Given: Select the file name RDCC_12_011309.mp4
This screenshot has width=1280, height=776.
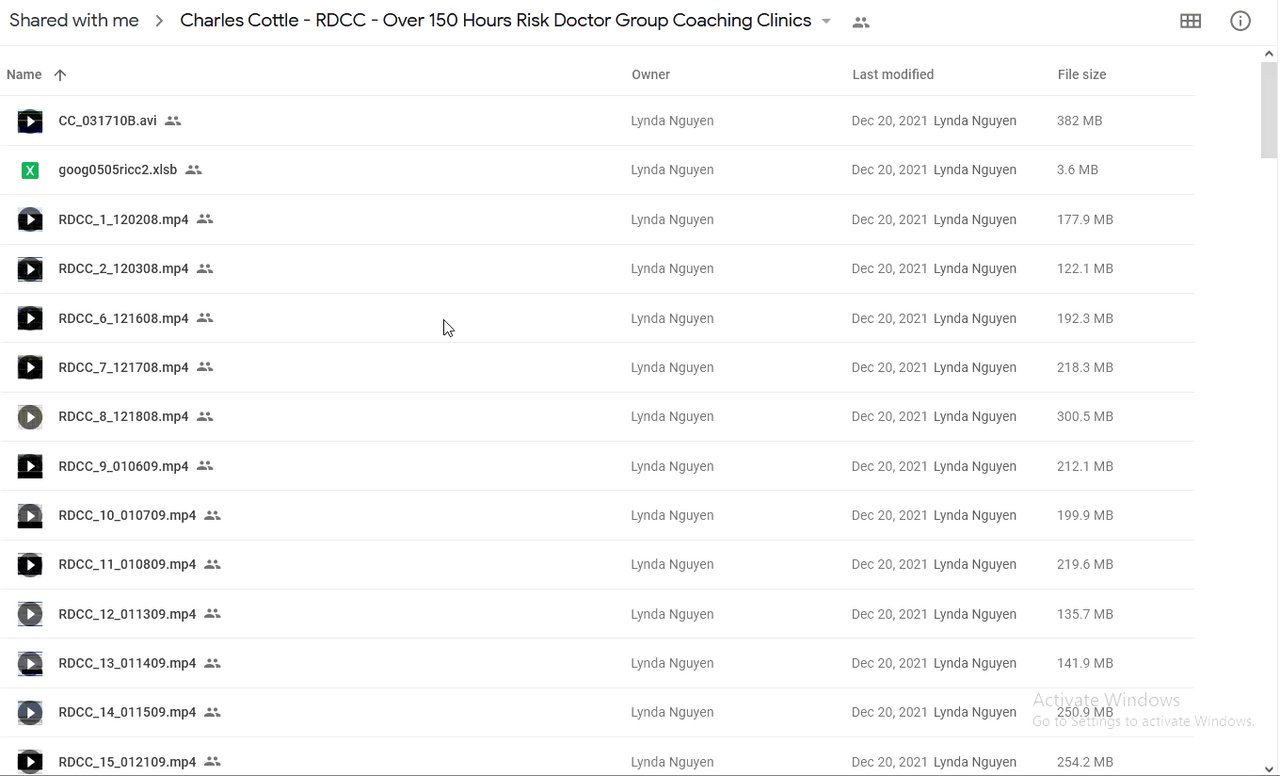Looking at the screenshot, I should pyautogui.click(x=127, y=614).
